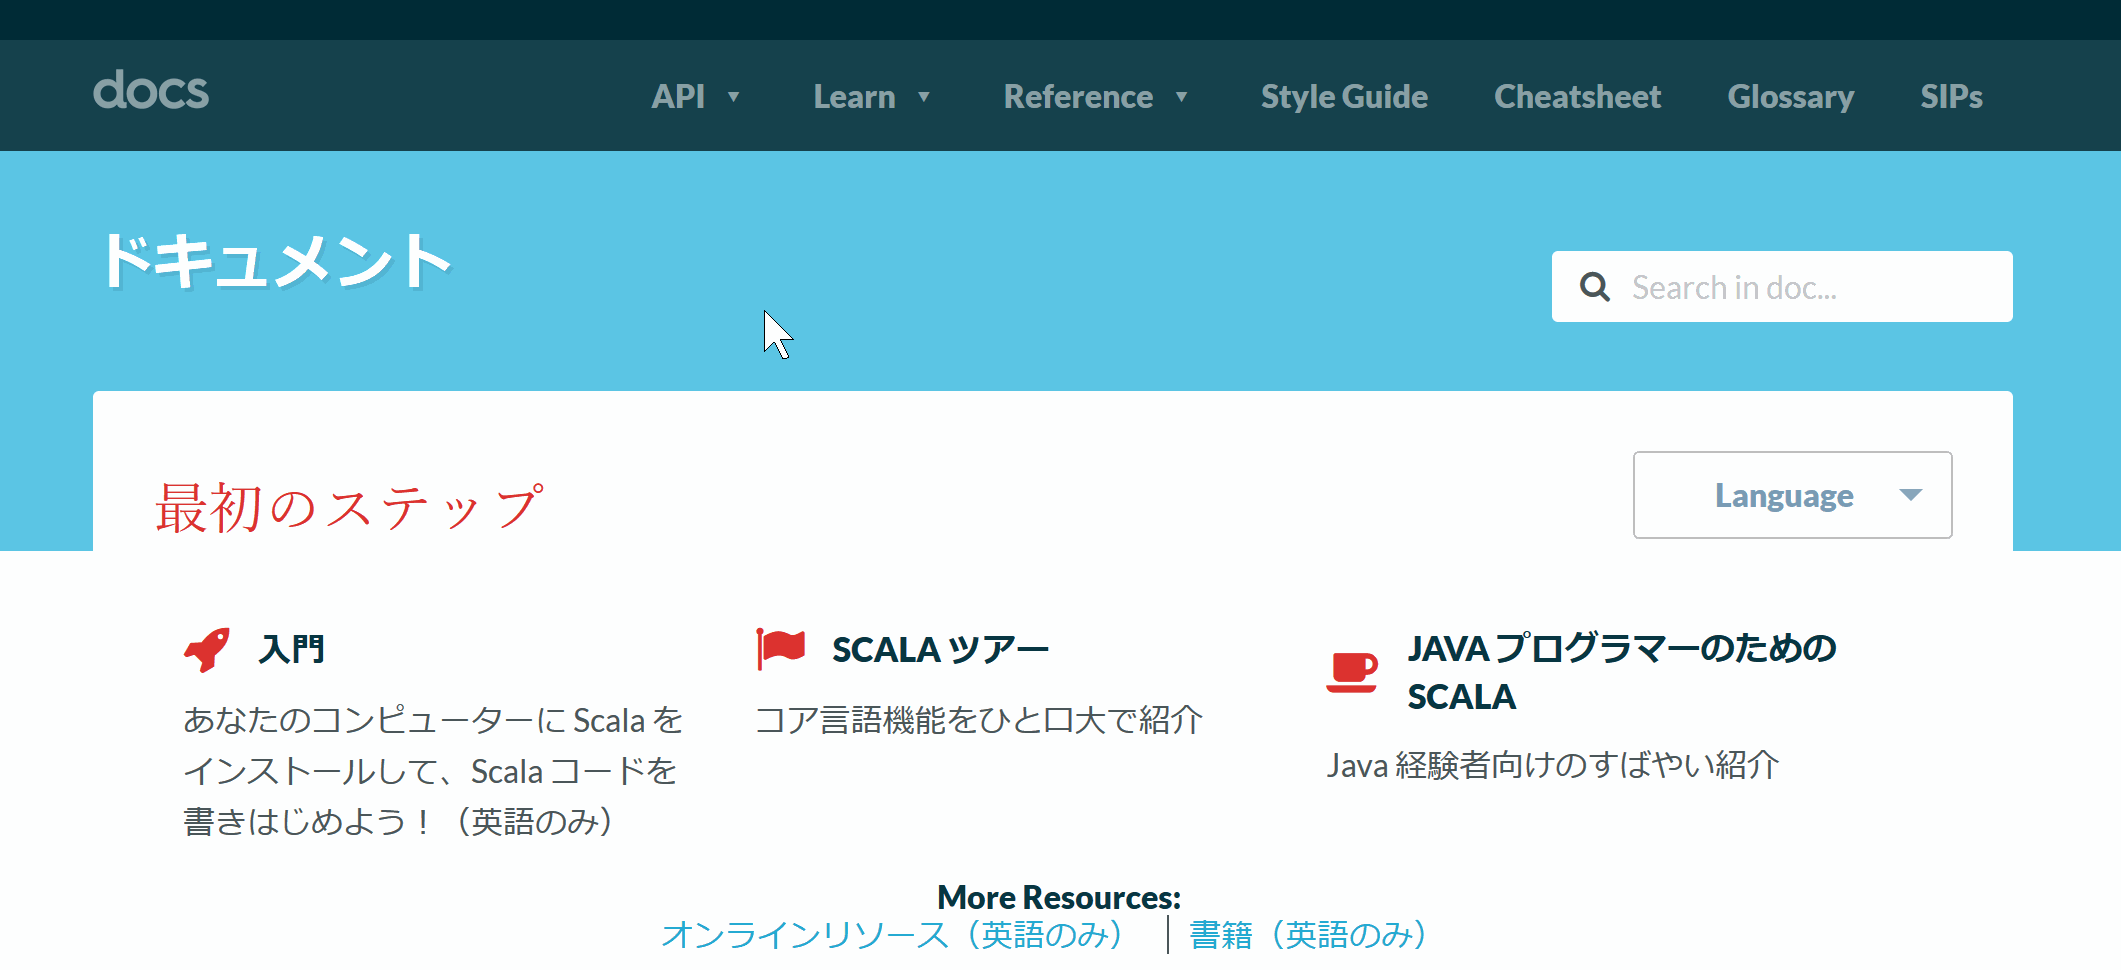Screen dimensions: 2121x970
Task: Click the コア言語機能をひと口大で紹介 description
Action: click(x=978, y=720)
